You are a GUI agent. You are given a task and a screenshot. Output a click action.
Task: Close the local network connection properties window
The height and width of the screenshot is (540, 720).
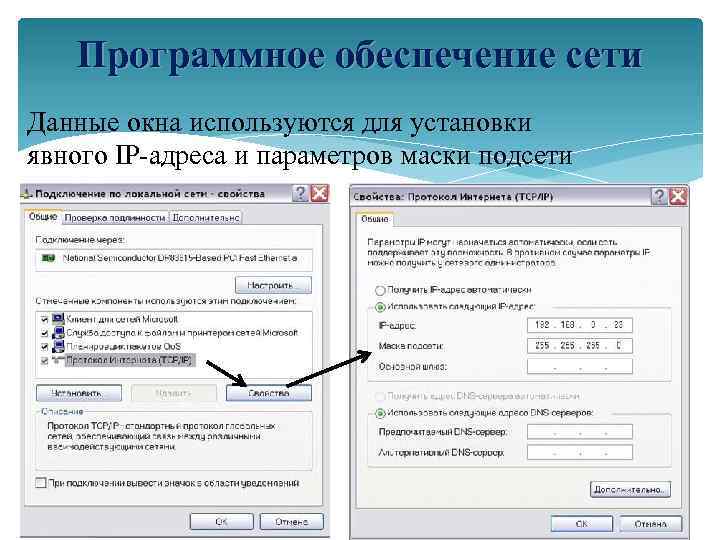coord(320,193)
